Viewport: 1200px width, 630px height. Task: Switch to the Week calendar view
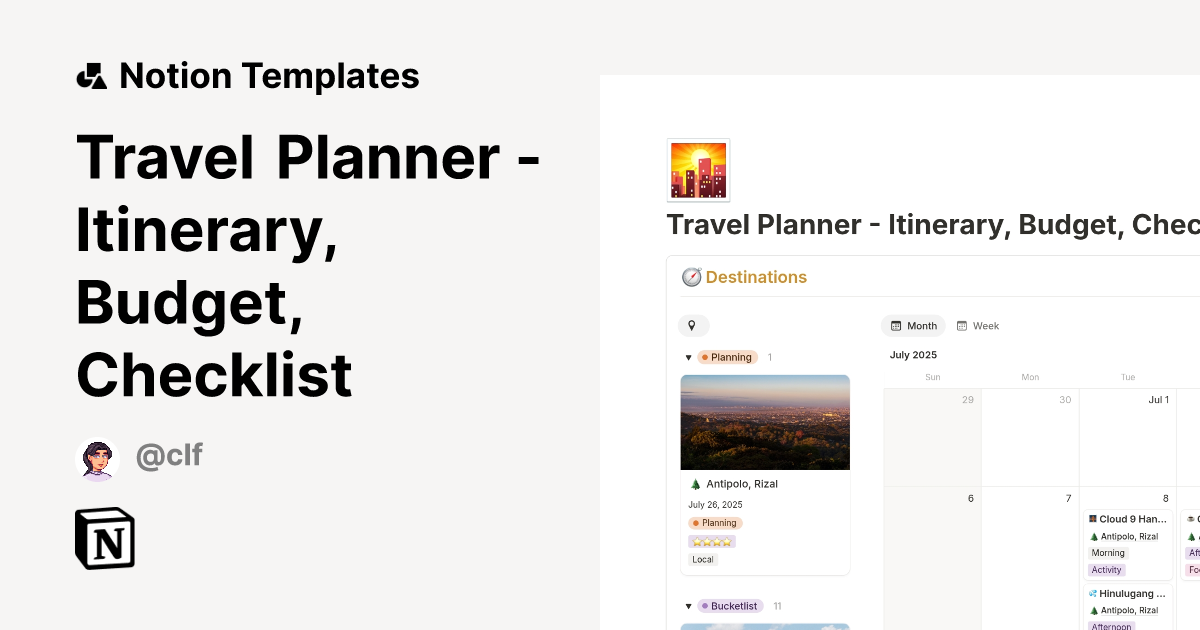coord(985,326)
